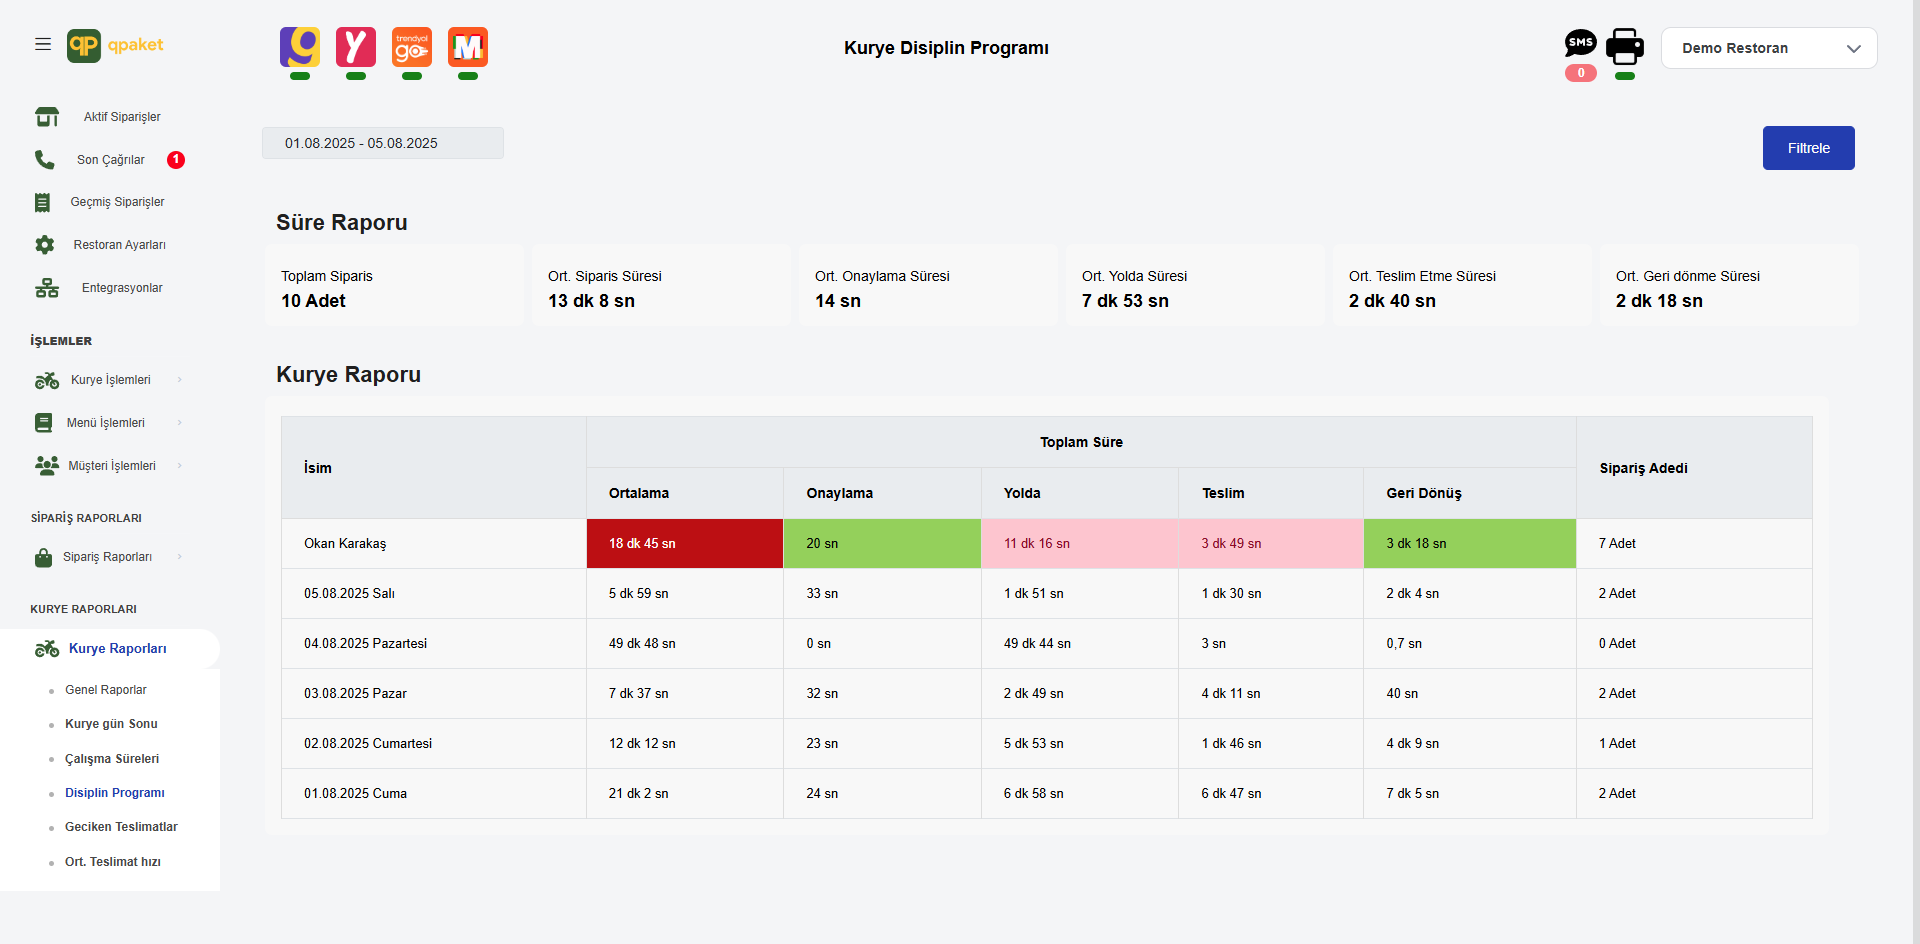Expand Müşteri İşlemleri menu
Image resolution: width=1920 pixels, height=944 pixels.
[111, 466]
